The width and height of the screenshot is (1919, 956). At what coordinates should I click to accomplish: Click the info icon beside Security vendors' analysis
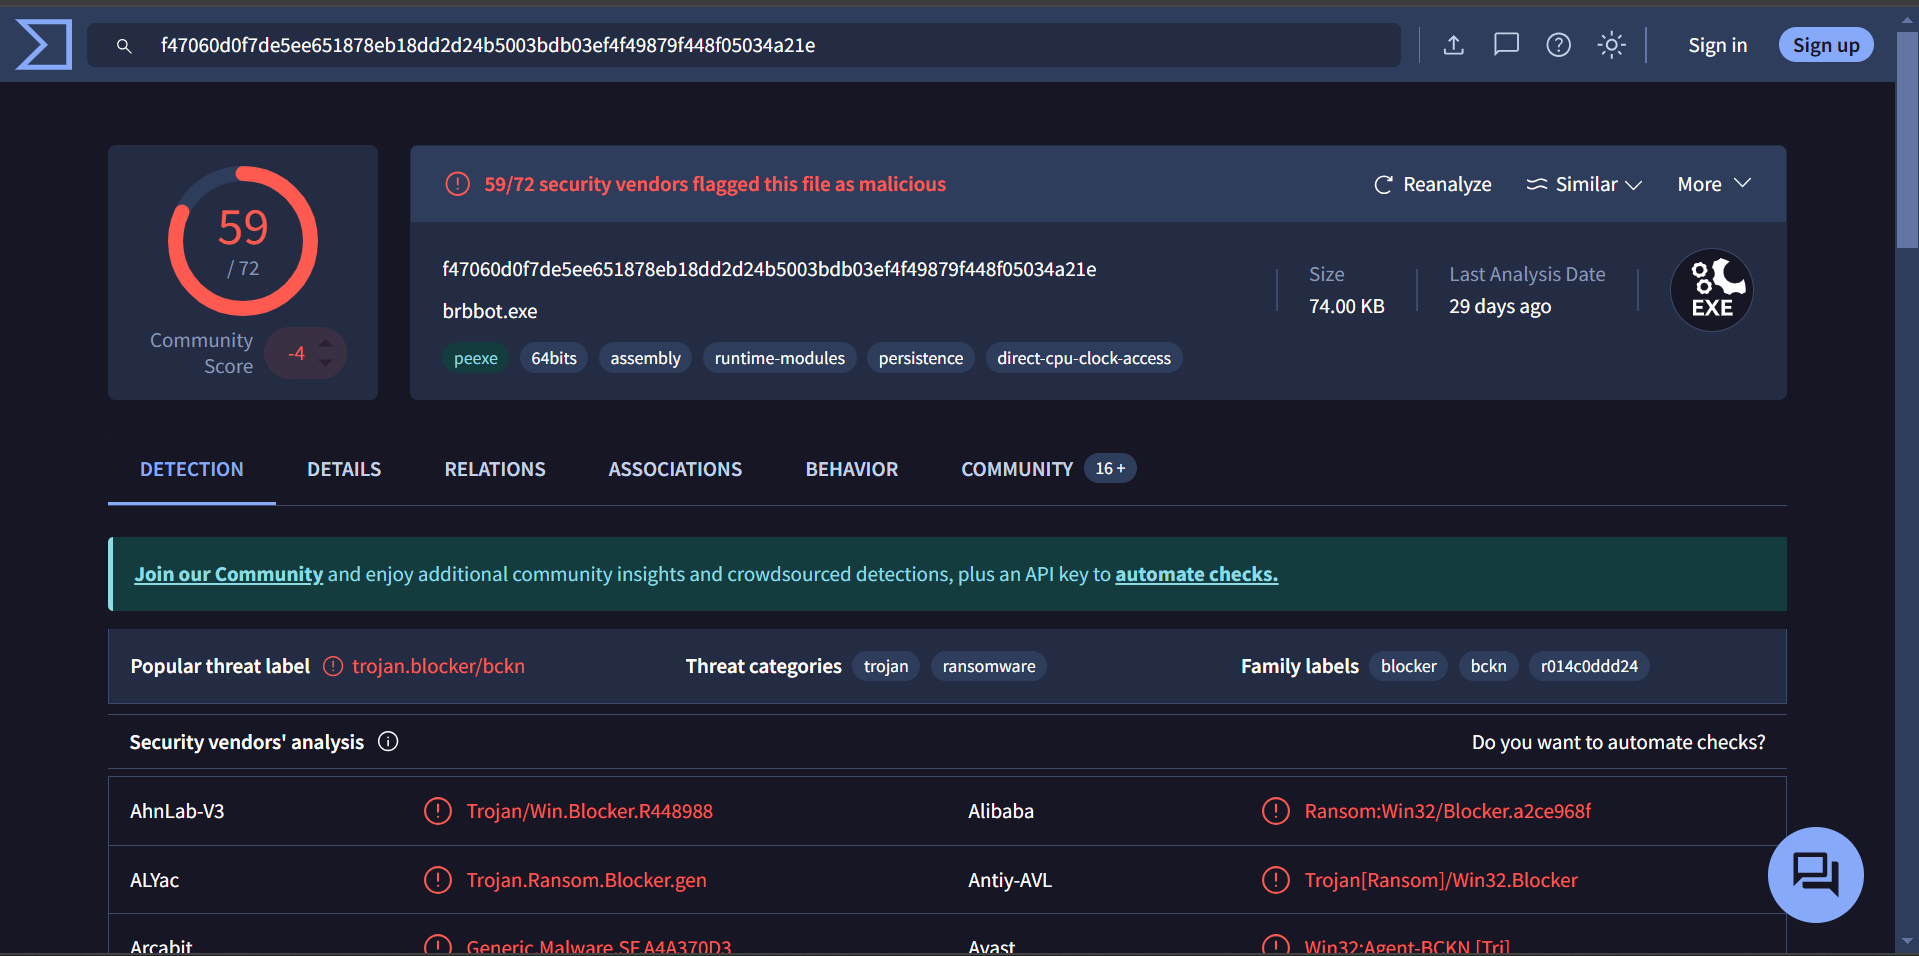(388, 741)
